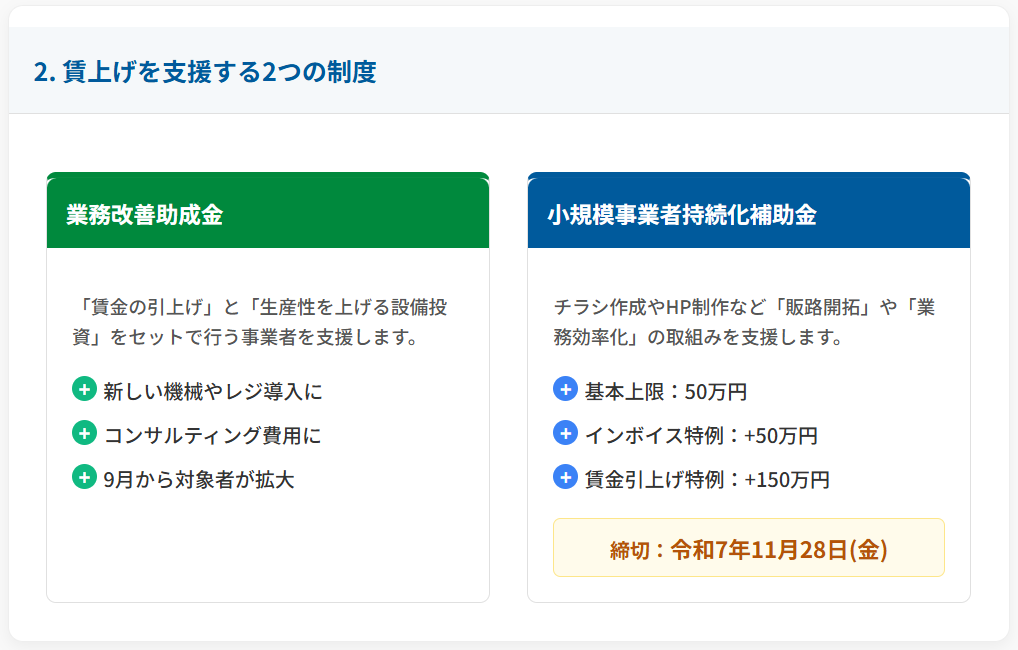Click the blue 小規模事業者持続化補助金 card header
The width and height of the screenshot is (1018, 650).
pyautogui.click(x=748, y=214)
